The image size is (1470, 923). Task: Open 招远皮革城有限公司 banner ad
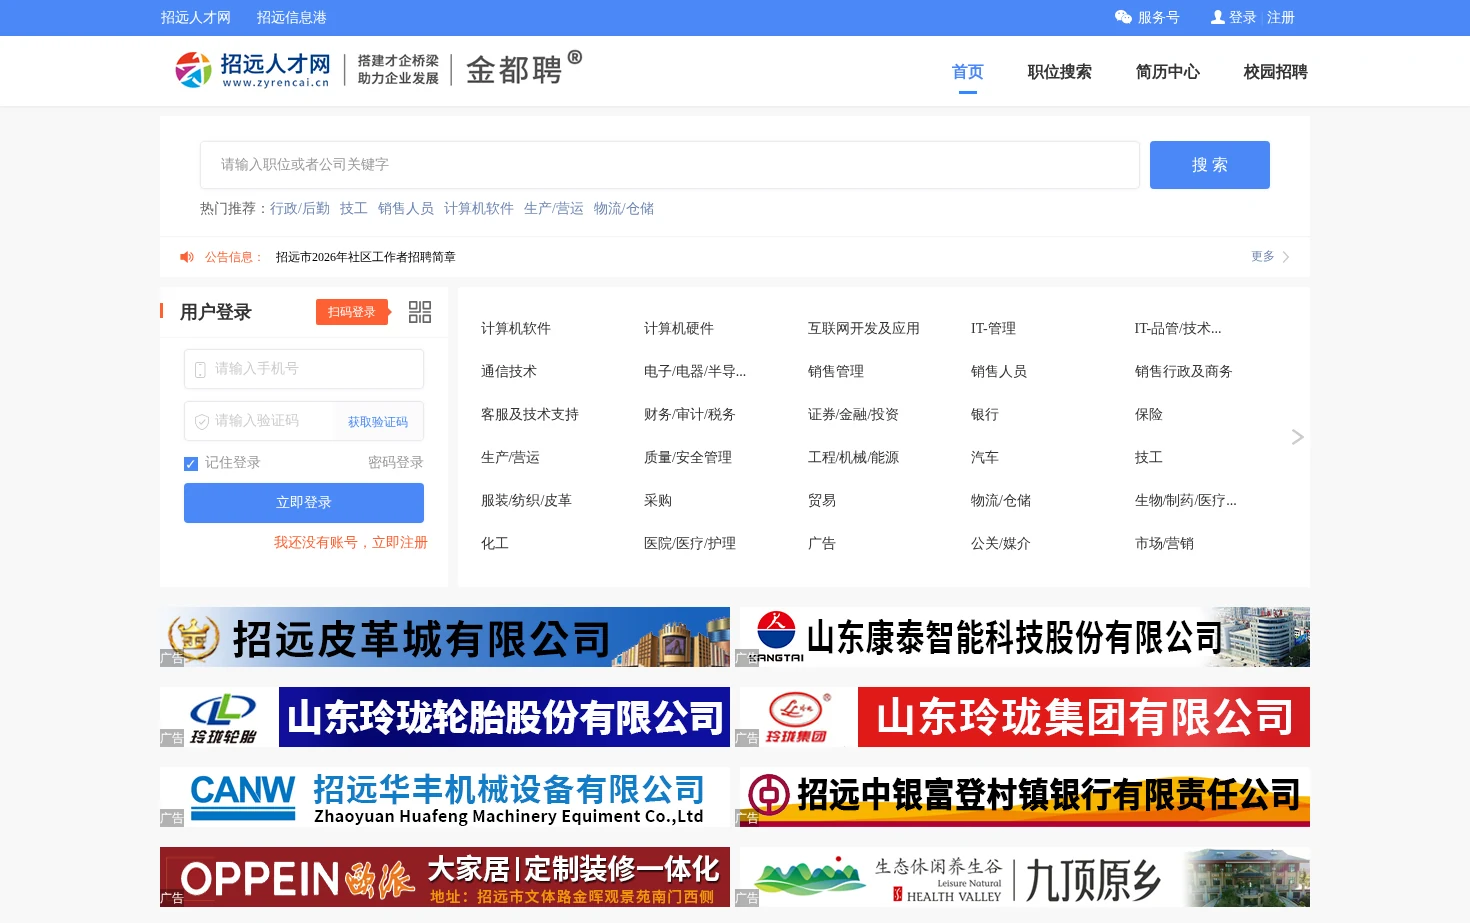coord(445,637)
